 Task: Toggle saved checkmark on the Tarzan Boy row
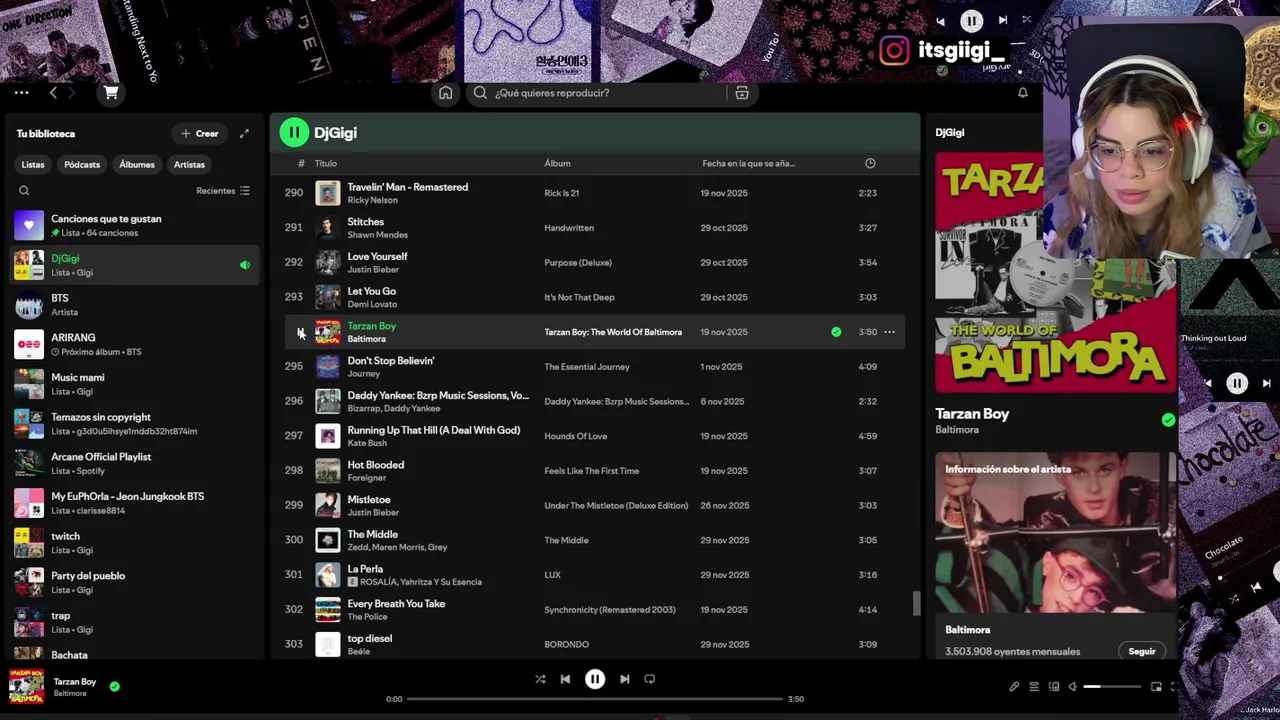pyautogui.click(x=836, y=332)
